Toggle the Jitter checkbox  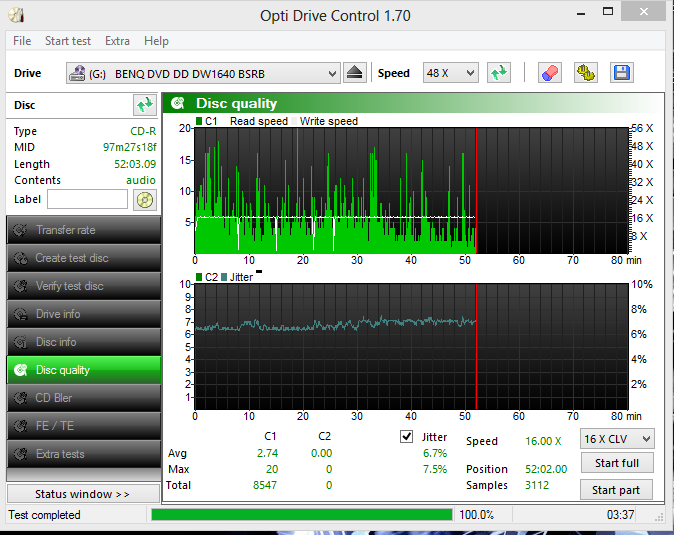tap(406, 437)
